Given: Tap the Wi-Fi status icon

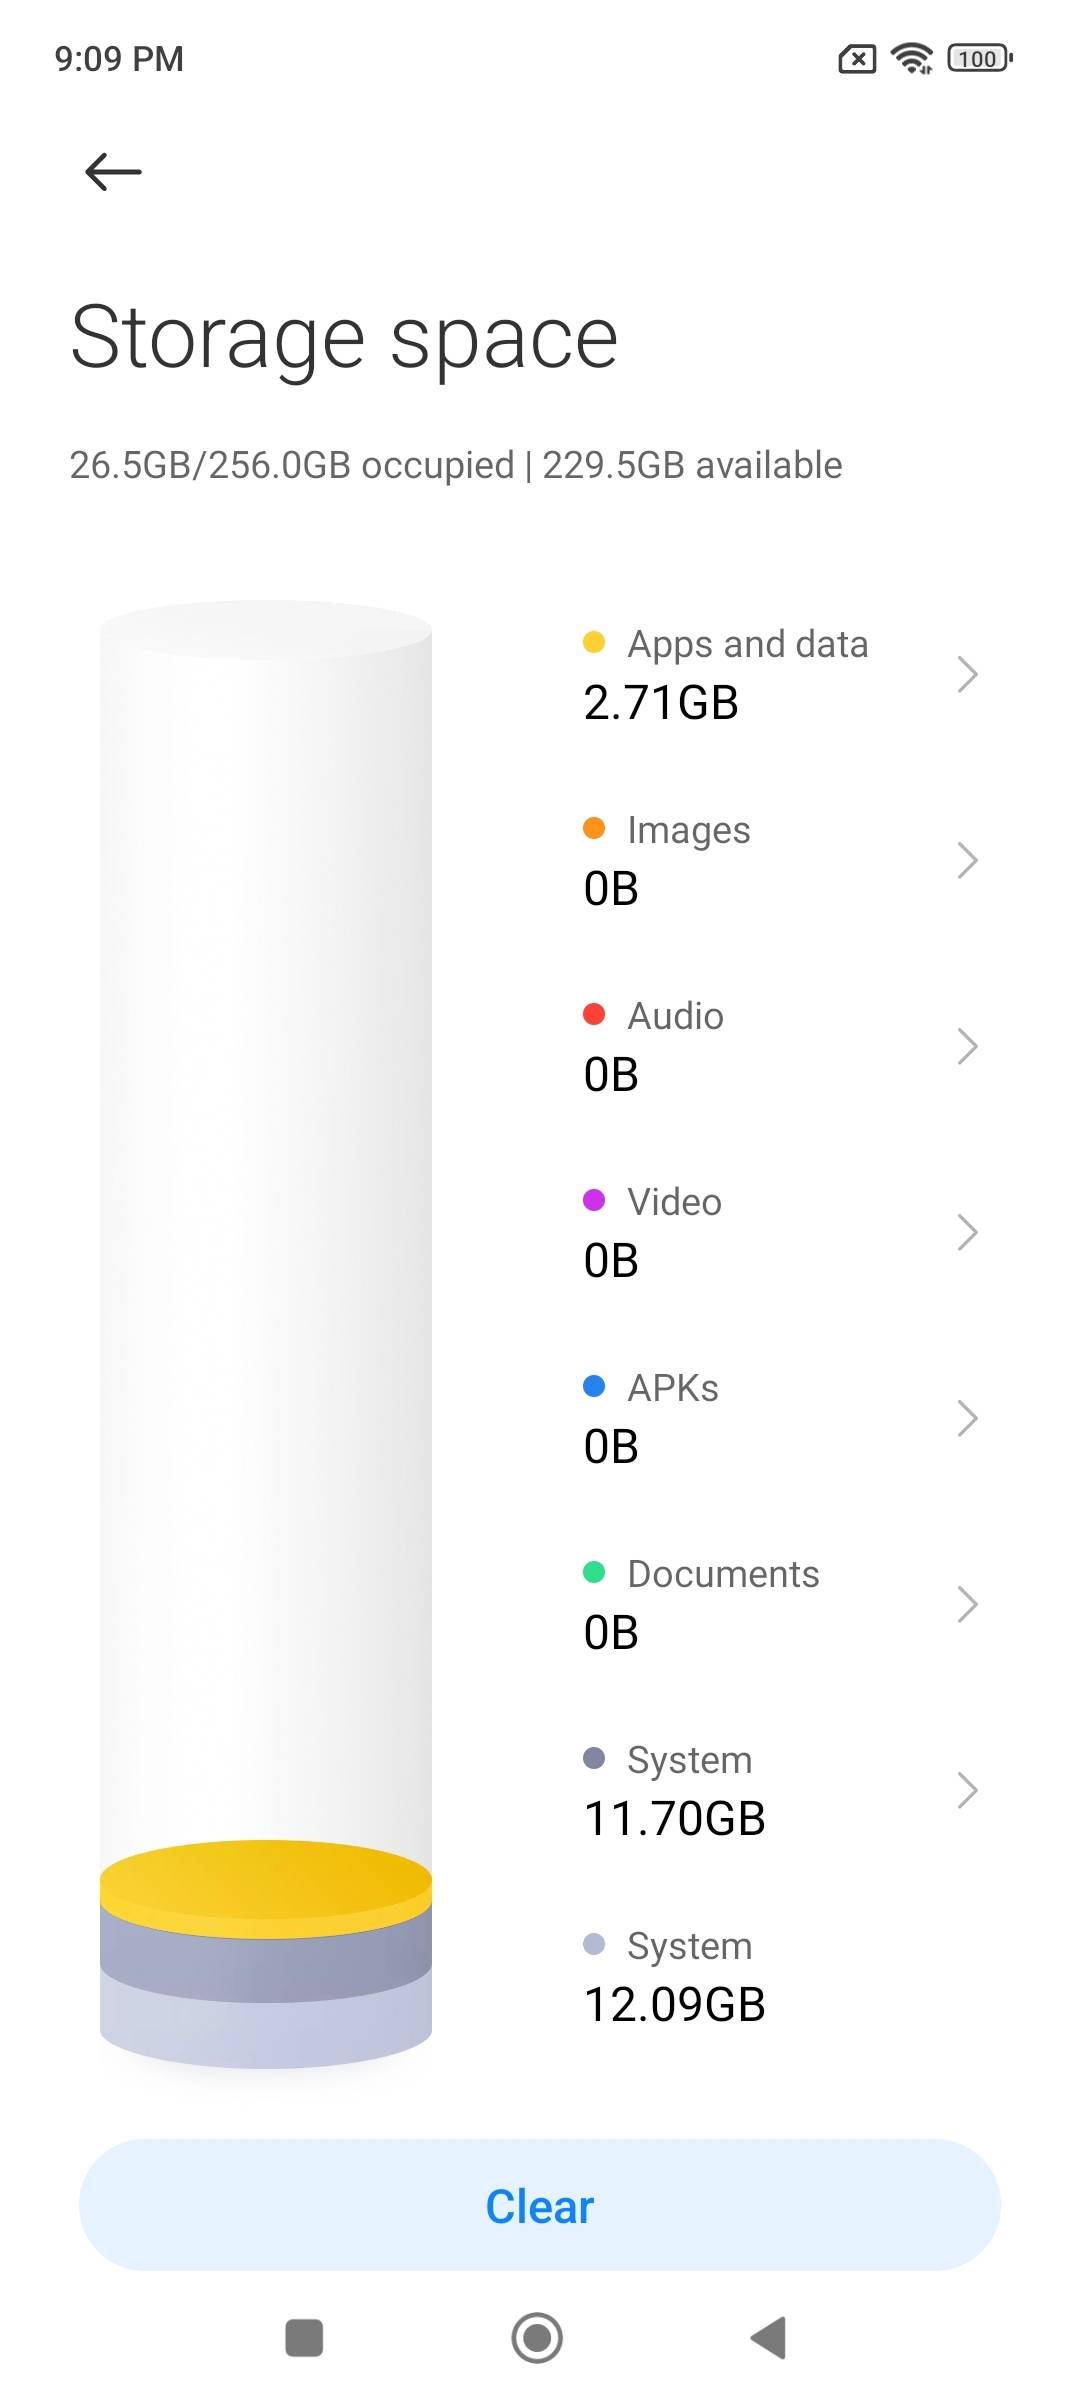Looking at the screenshot, I should tap(912, 59).
